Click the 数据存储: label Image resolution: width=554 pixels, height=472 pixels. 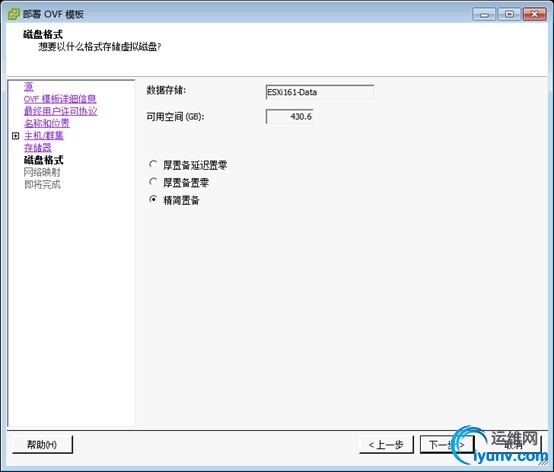(x=166, y=90)
